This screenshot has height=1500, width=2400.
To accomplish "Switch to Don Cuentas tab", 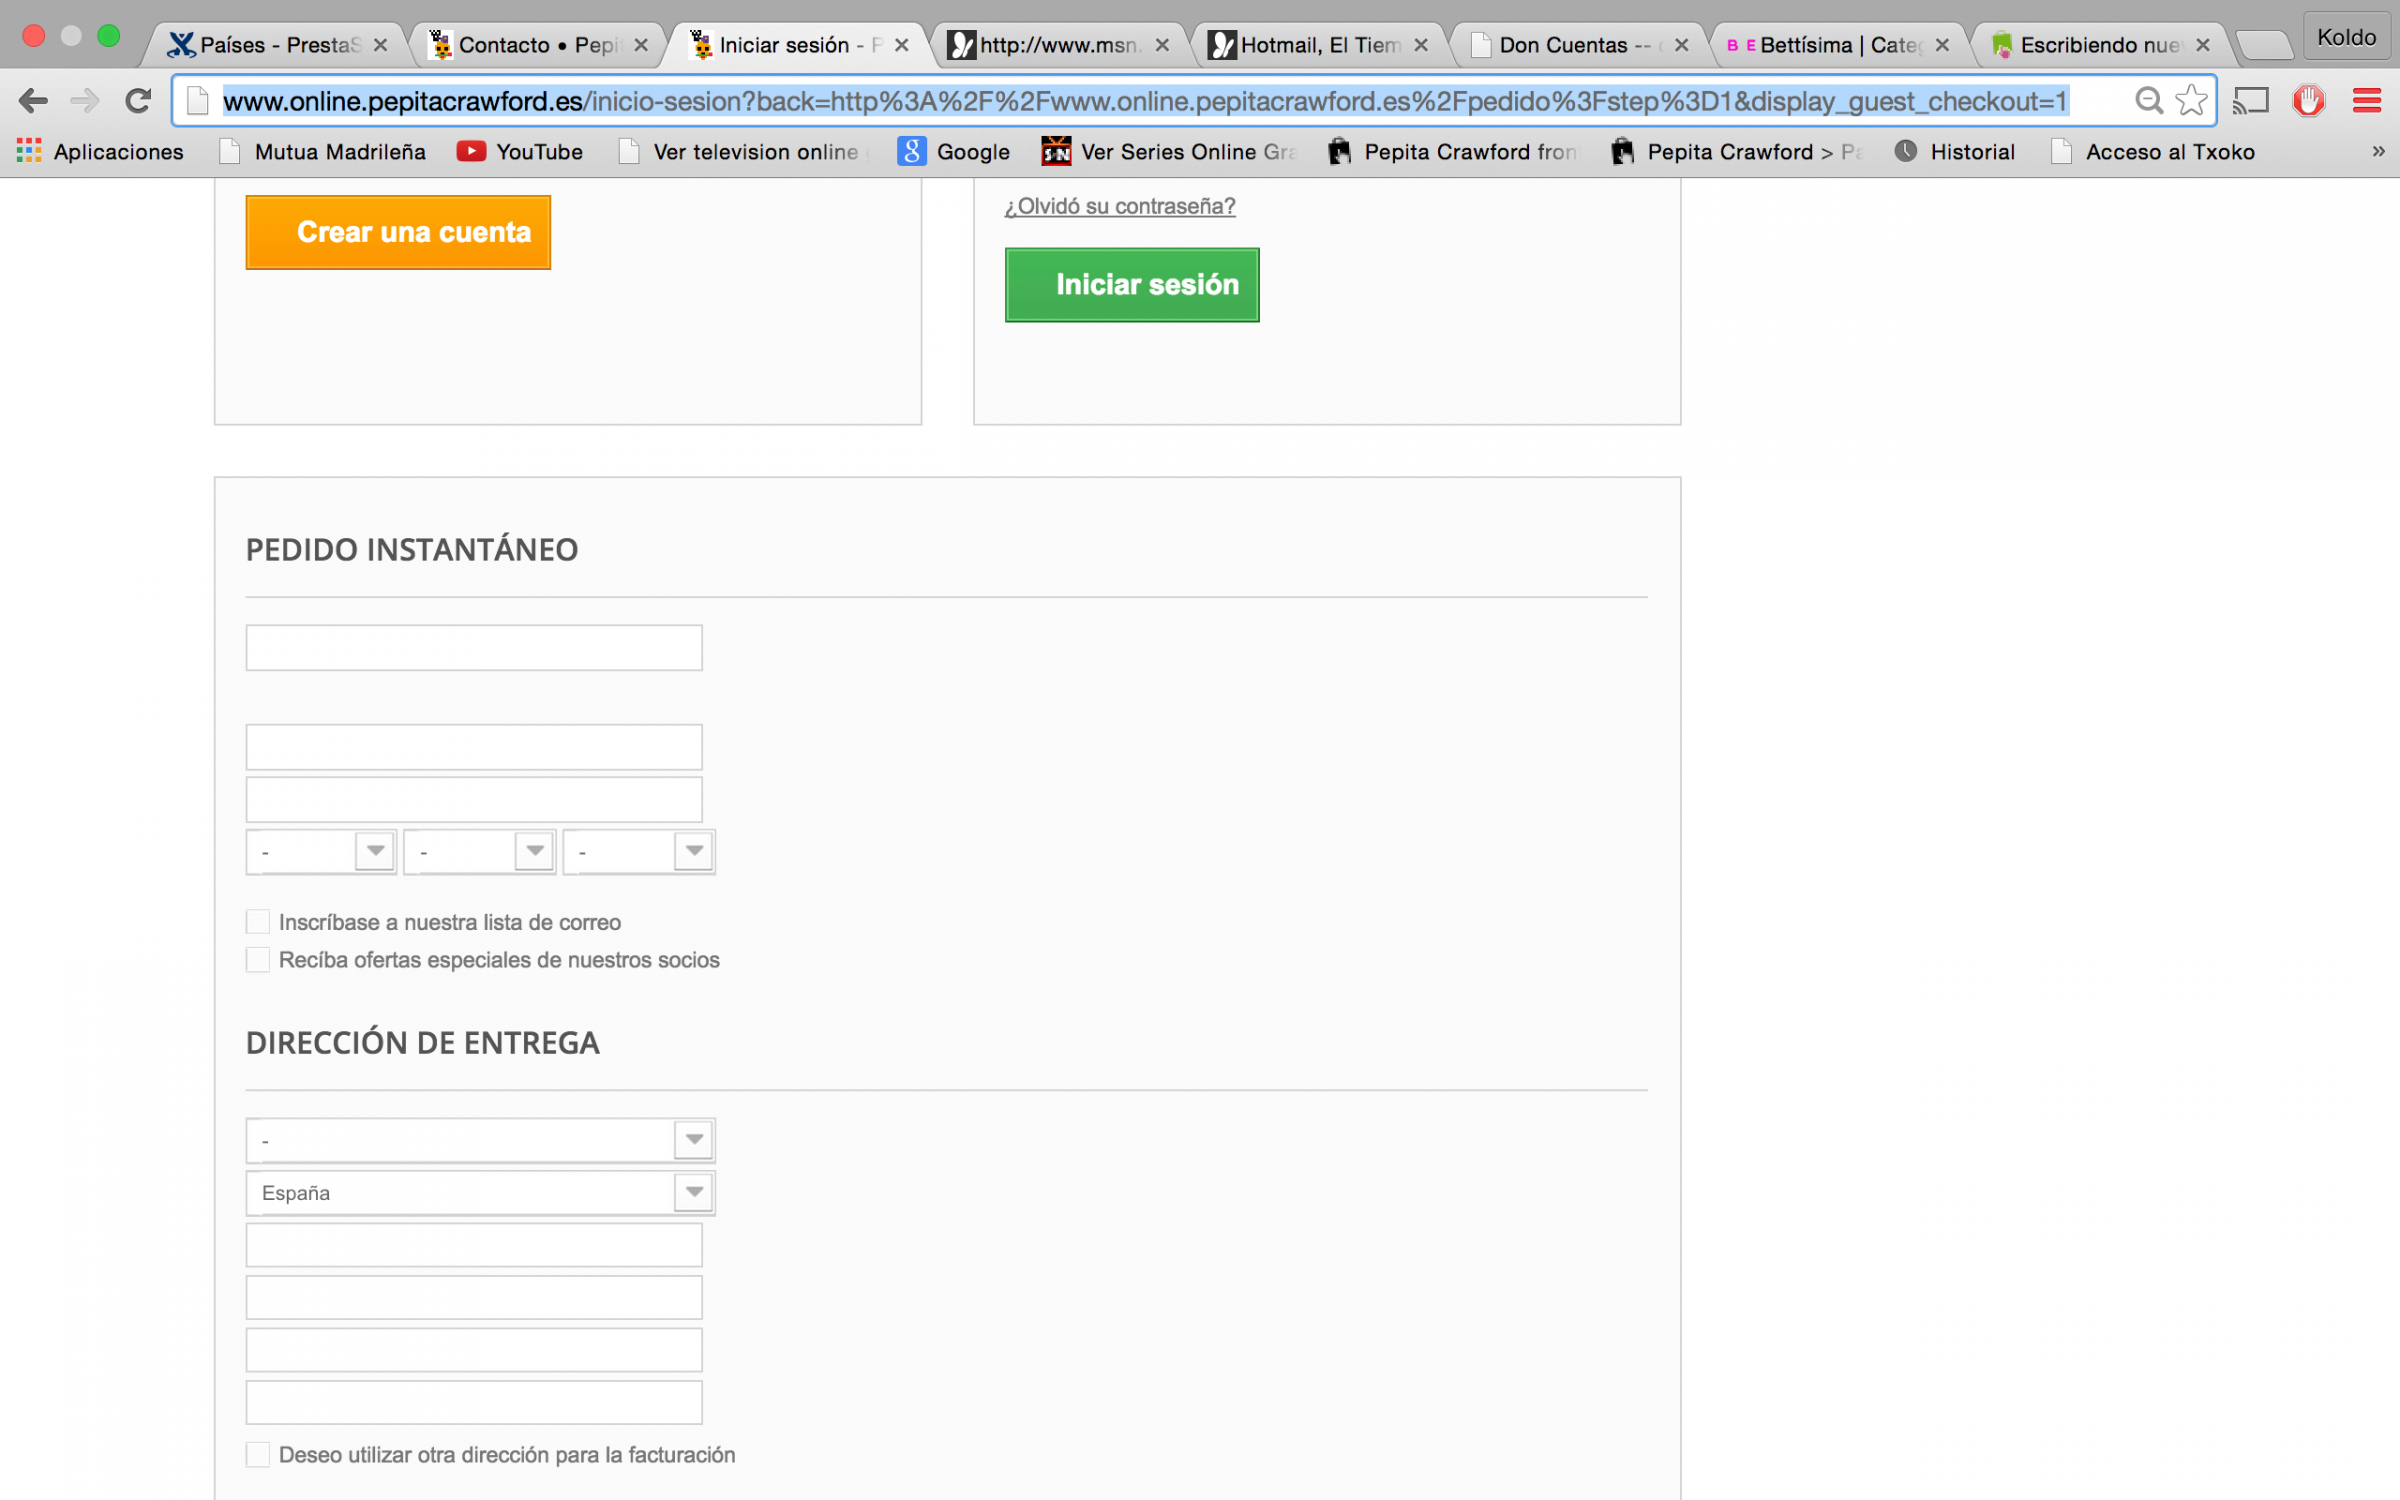I will (1570, 45).
